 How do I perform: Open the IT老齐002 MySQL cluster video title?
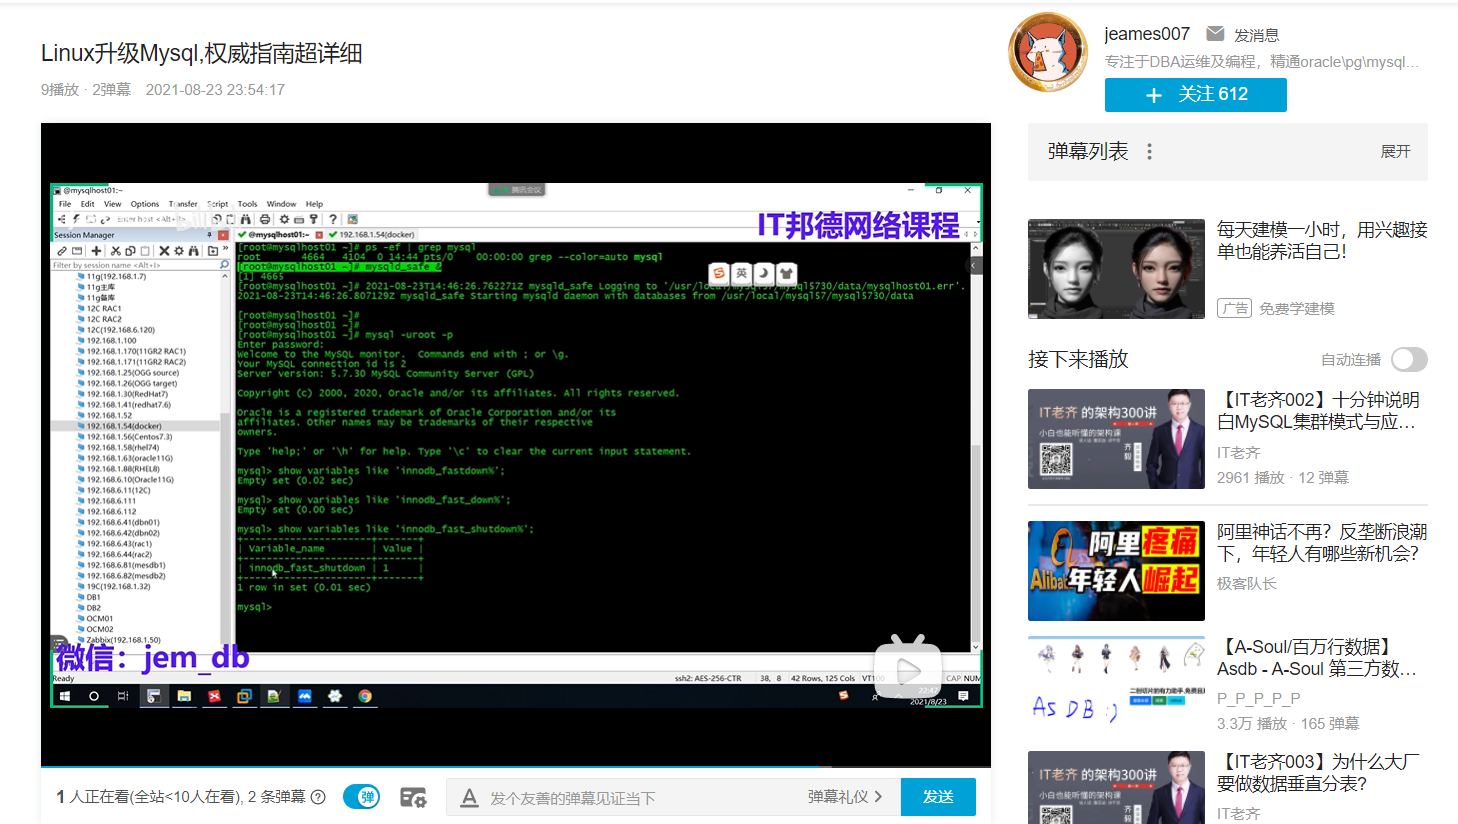(x=1317, y=411)
